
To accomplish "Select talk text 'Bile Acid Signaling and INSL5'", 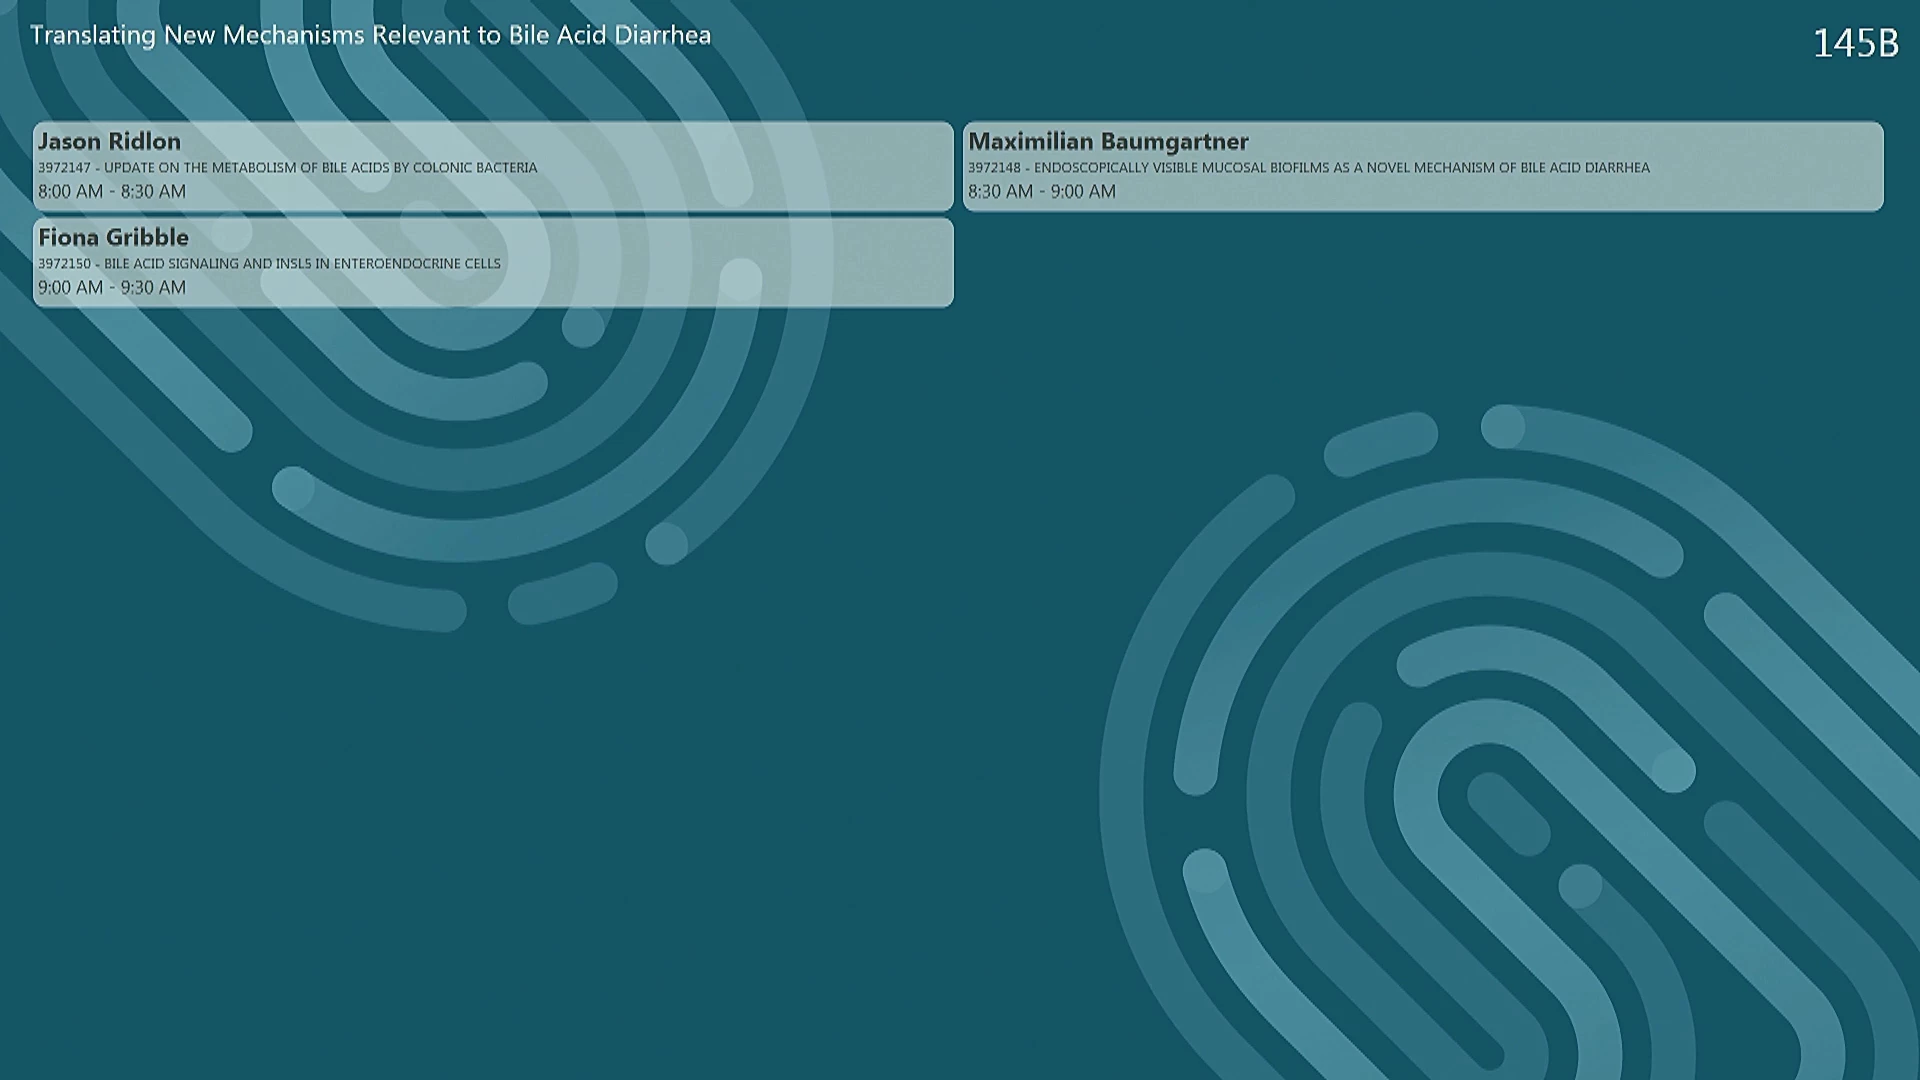I will tap(207, 264).
